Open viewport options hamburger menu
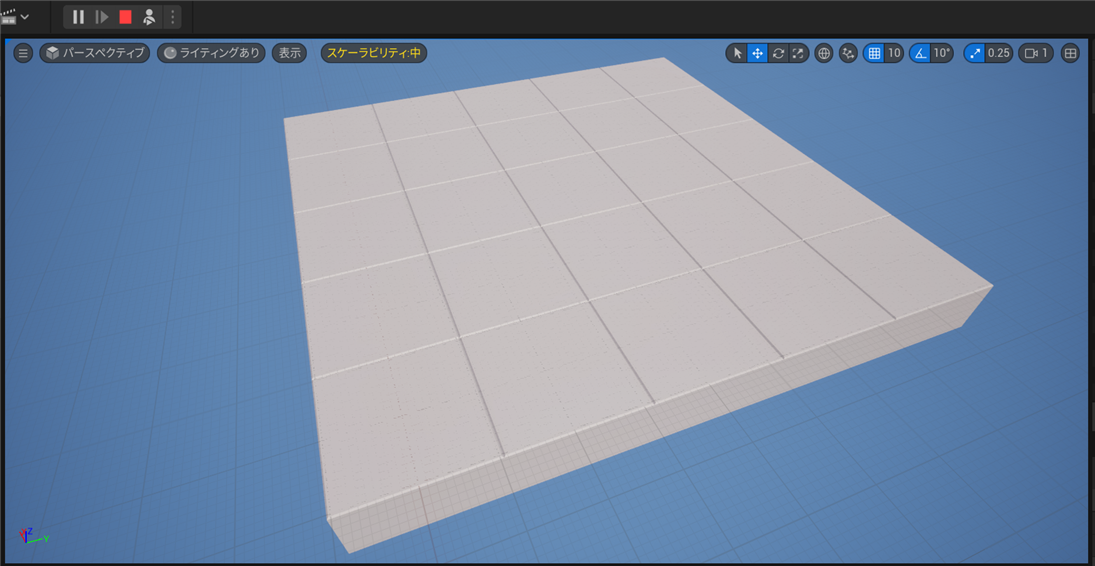1095x566 pixels. tap(23, 53)
